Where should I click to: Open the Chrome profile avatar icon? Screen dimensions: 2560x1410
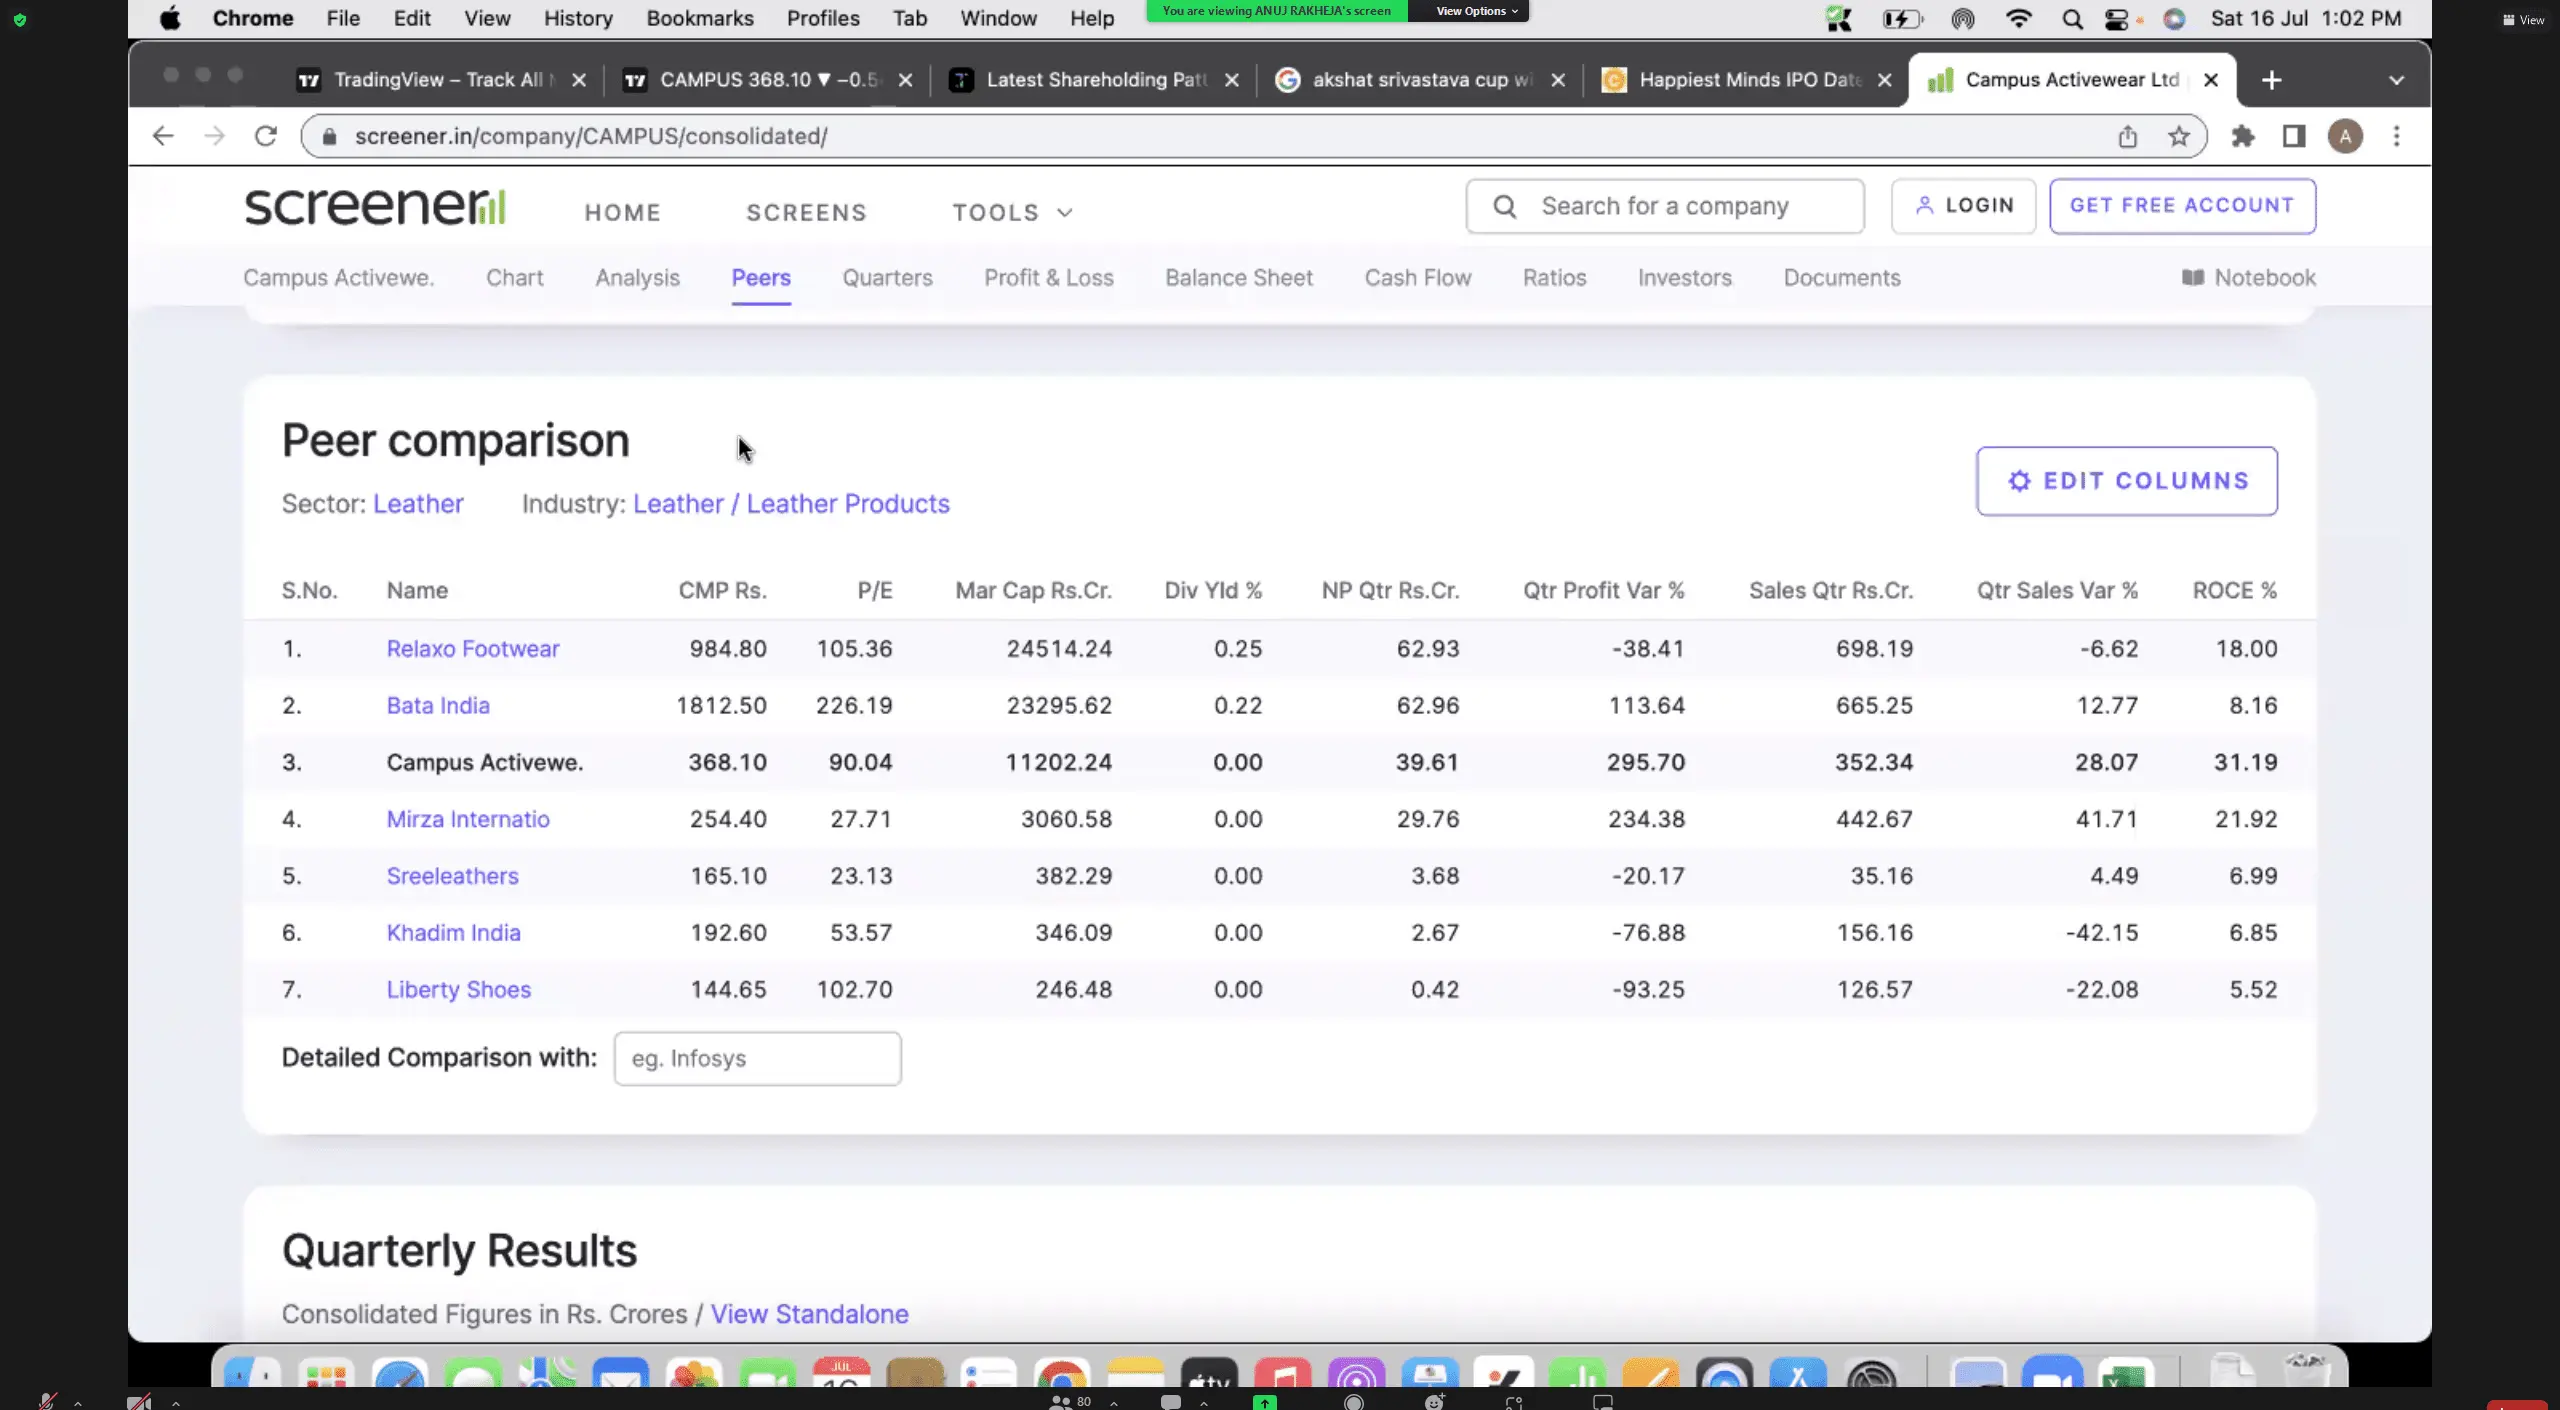(2345, 136)
